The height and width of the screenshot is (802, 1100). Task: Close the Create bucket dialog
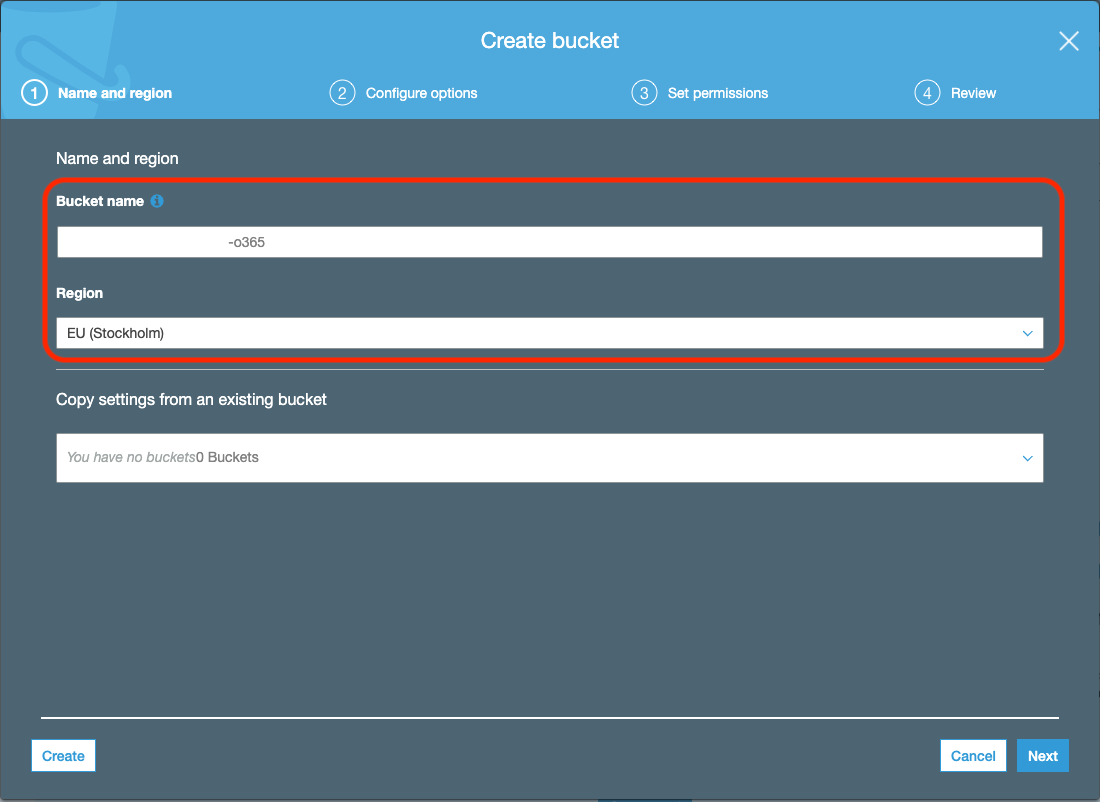click(1068, 41)
